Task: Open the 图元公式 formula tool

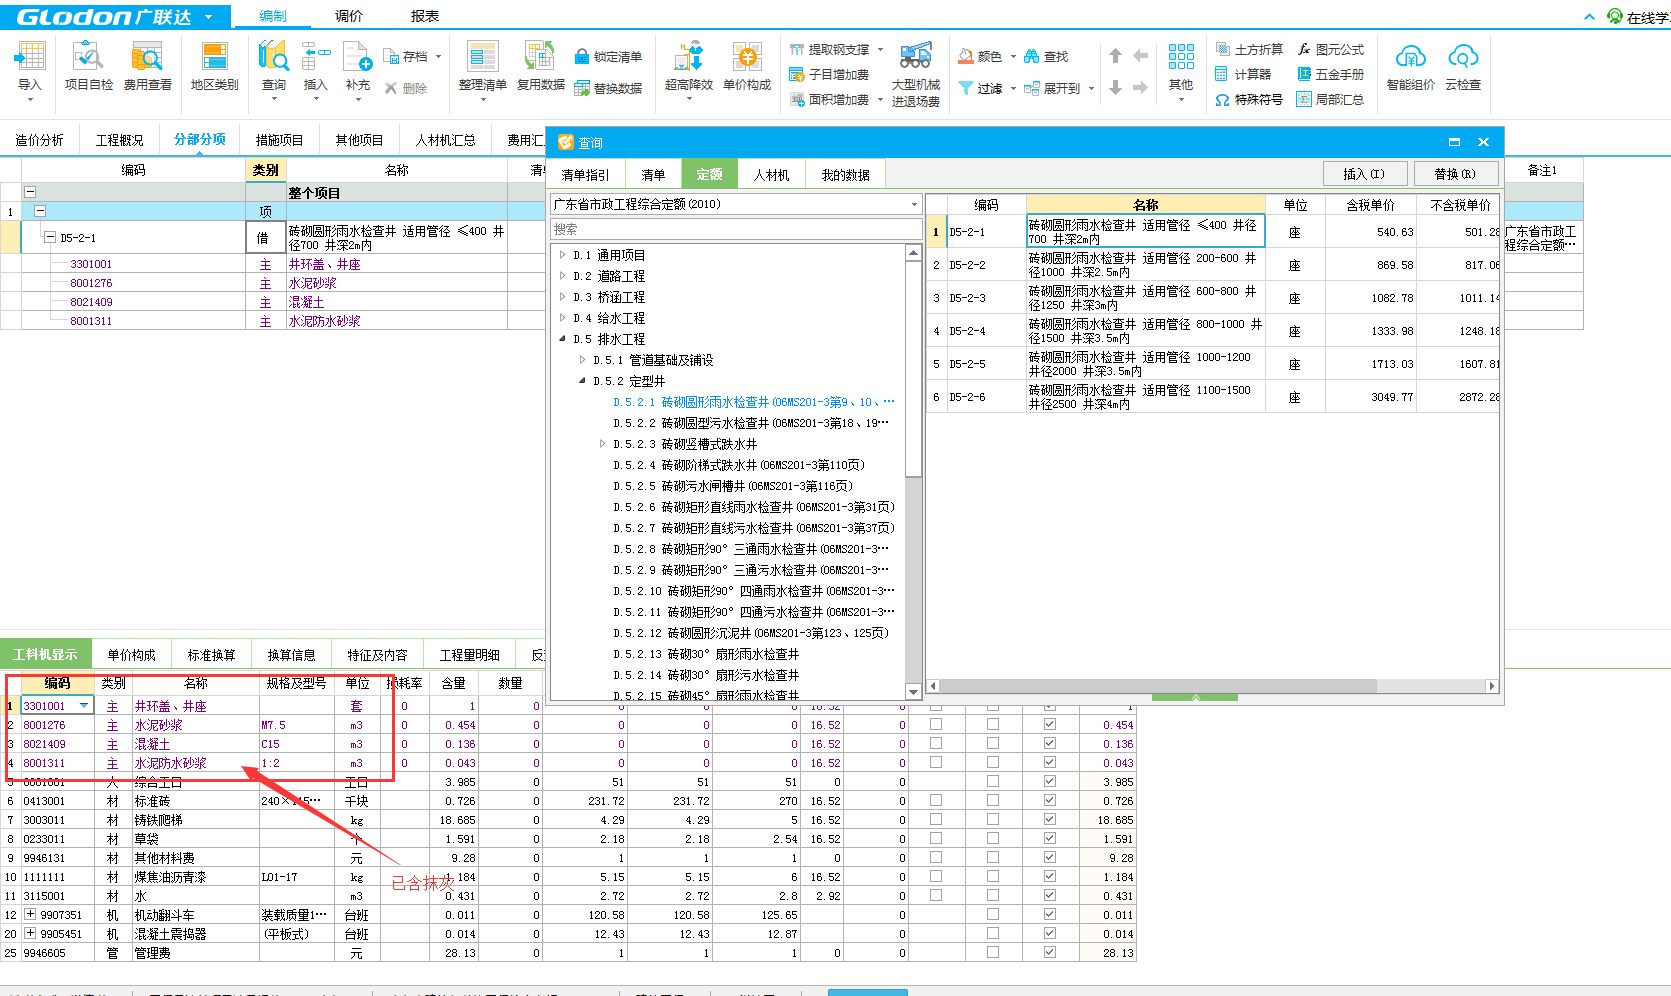Action: [x=1330, y=49]
